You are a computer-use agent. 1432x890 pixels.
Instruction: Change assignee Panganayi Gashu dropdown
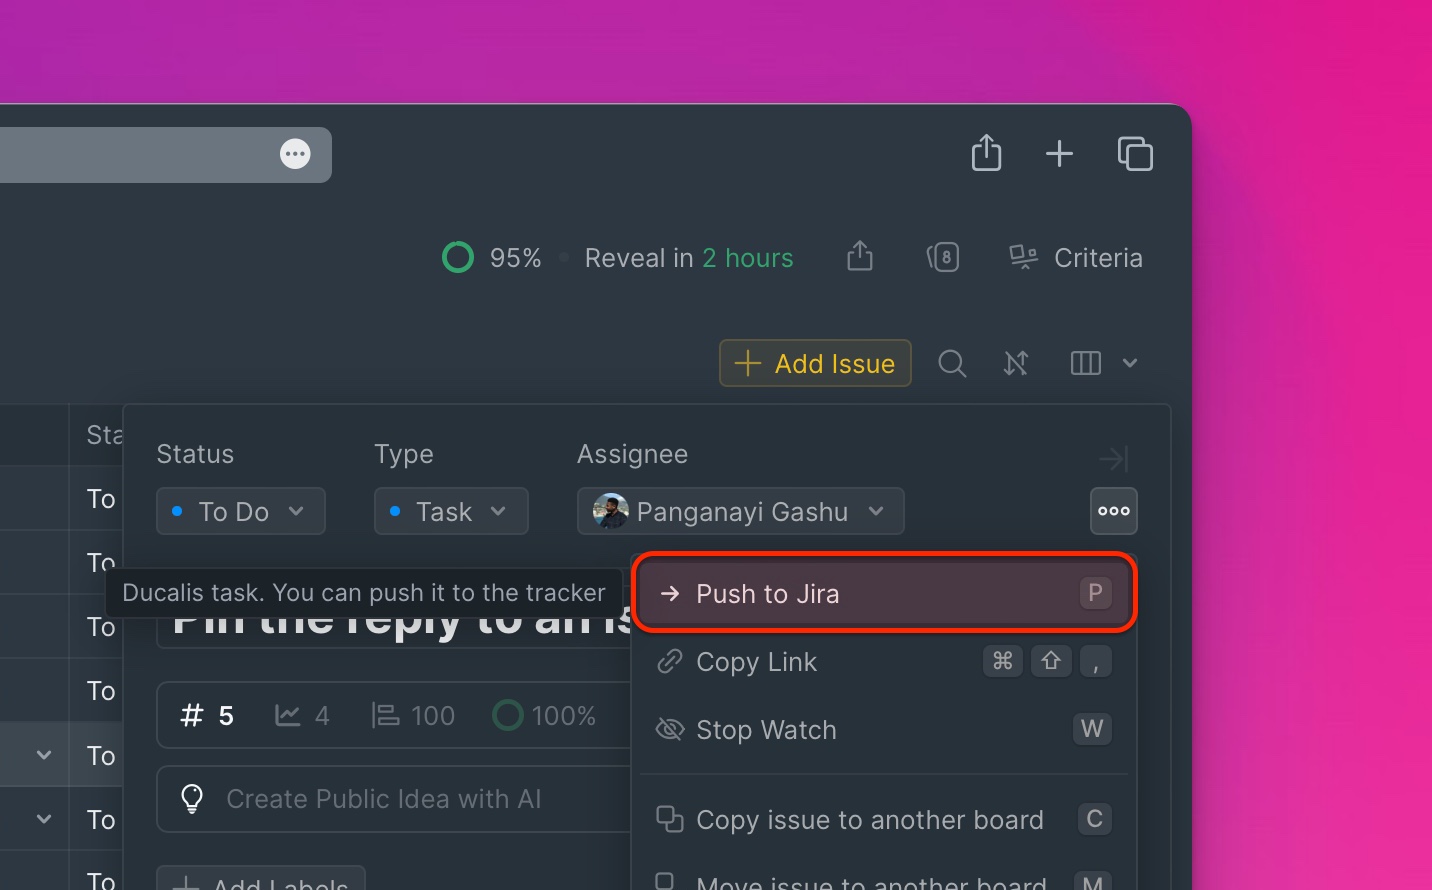[740, 511]
